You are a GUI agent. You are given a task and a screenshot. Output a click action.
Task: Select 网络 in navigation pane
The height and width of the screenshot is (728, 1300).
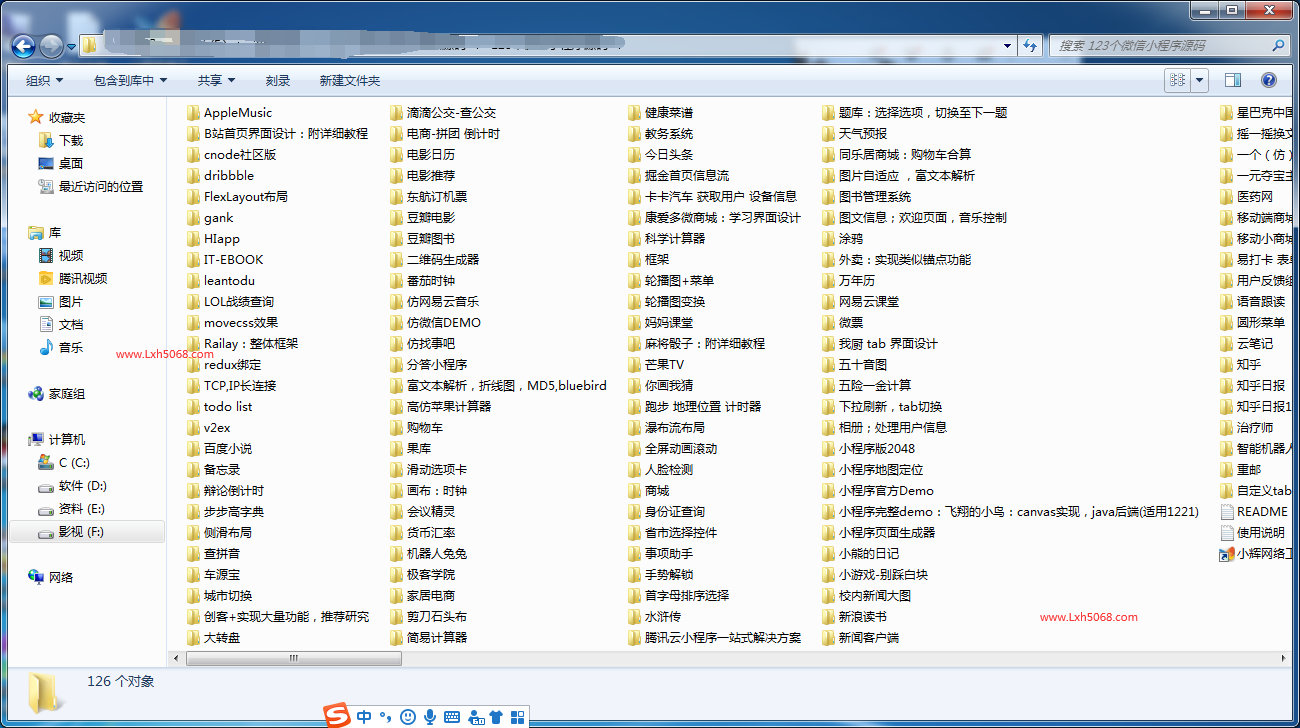pyautogui.click(x=61, y=577)
